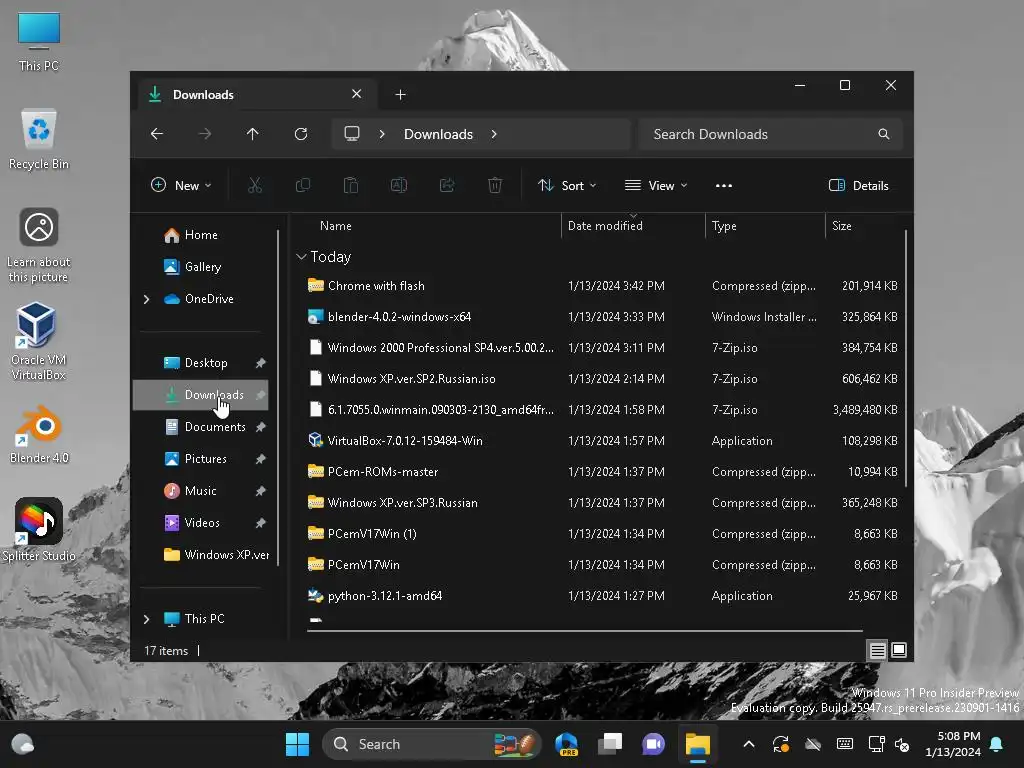
Task: Click the search magnifier icon in Explorer
Action: [884, 134]
